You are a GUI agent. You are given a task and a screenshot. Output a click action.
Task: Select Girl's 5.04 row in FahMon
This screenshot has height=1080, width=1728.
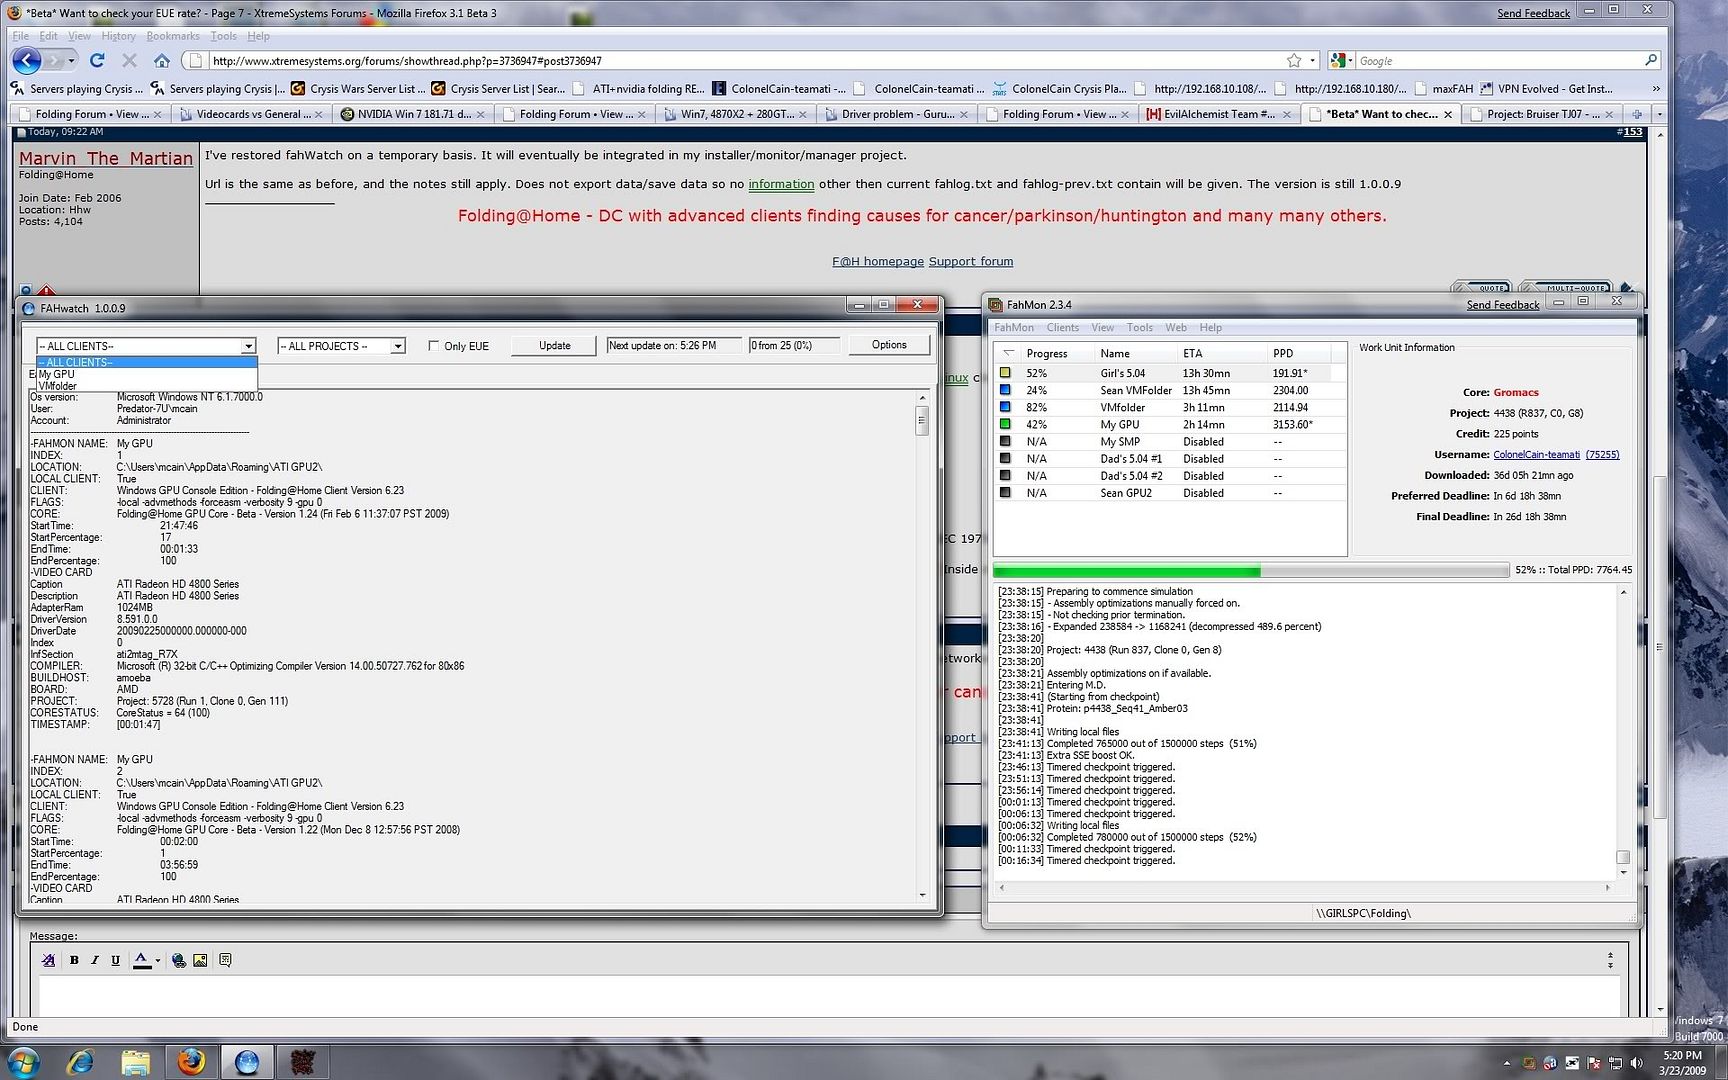point(1169,373)
